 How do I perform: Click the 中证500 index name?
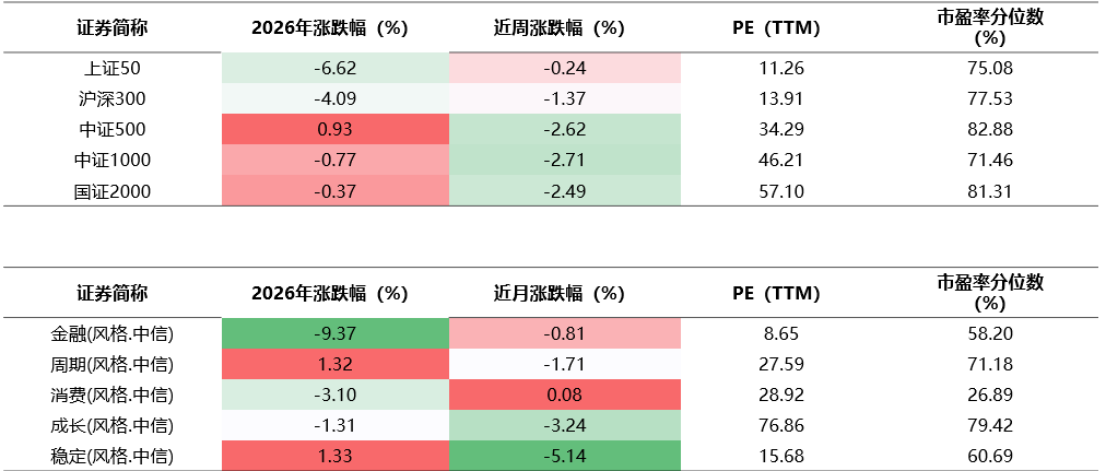click(112, 129)
